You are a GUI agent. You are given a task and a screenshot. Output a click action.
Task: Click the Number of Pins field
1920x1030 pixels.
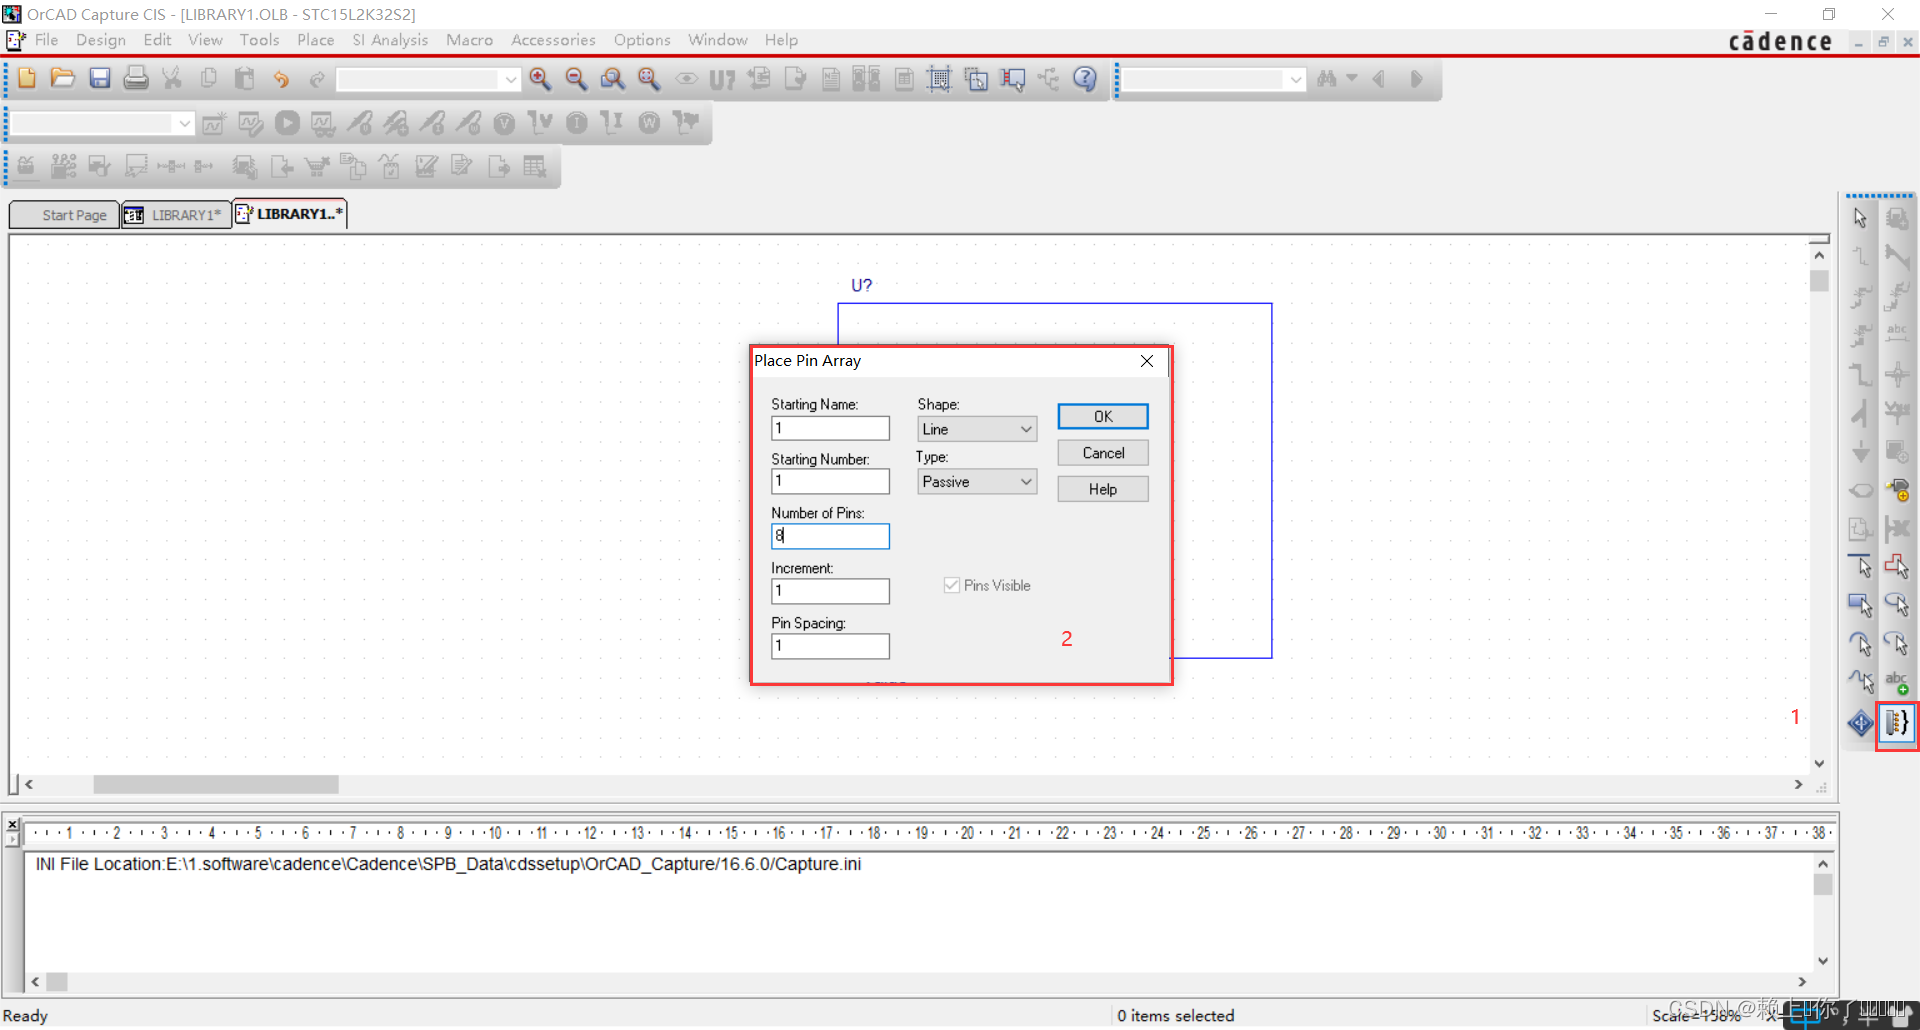tap(830, 536)
